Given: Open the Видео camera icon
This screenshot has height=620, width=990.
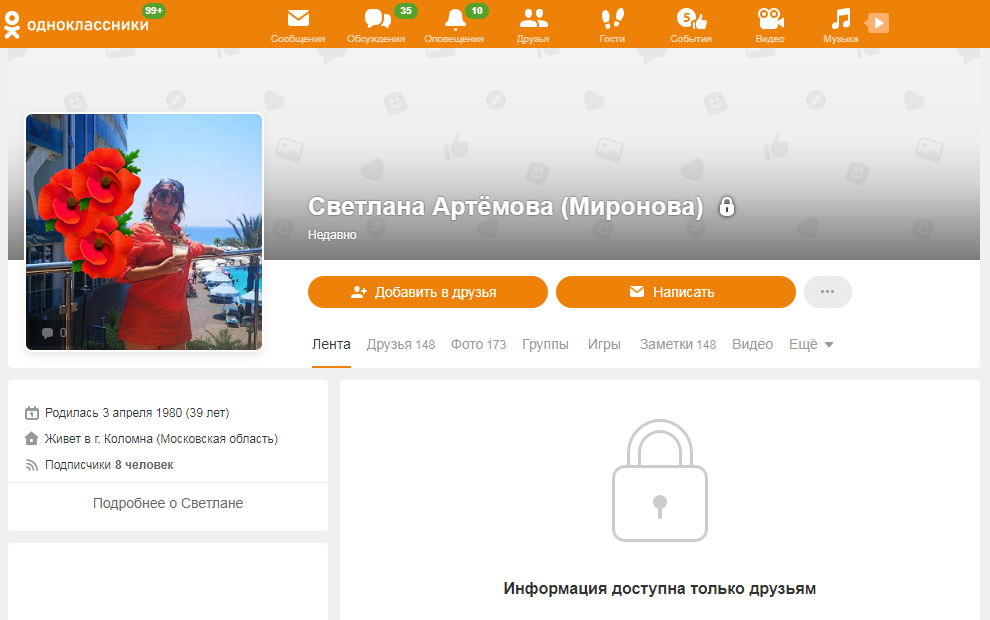Looking at the screenshot, I should [x=769, y=19].
